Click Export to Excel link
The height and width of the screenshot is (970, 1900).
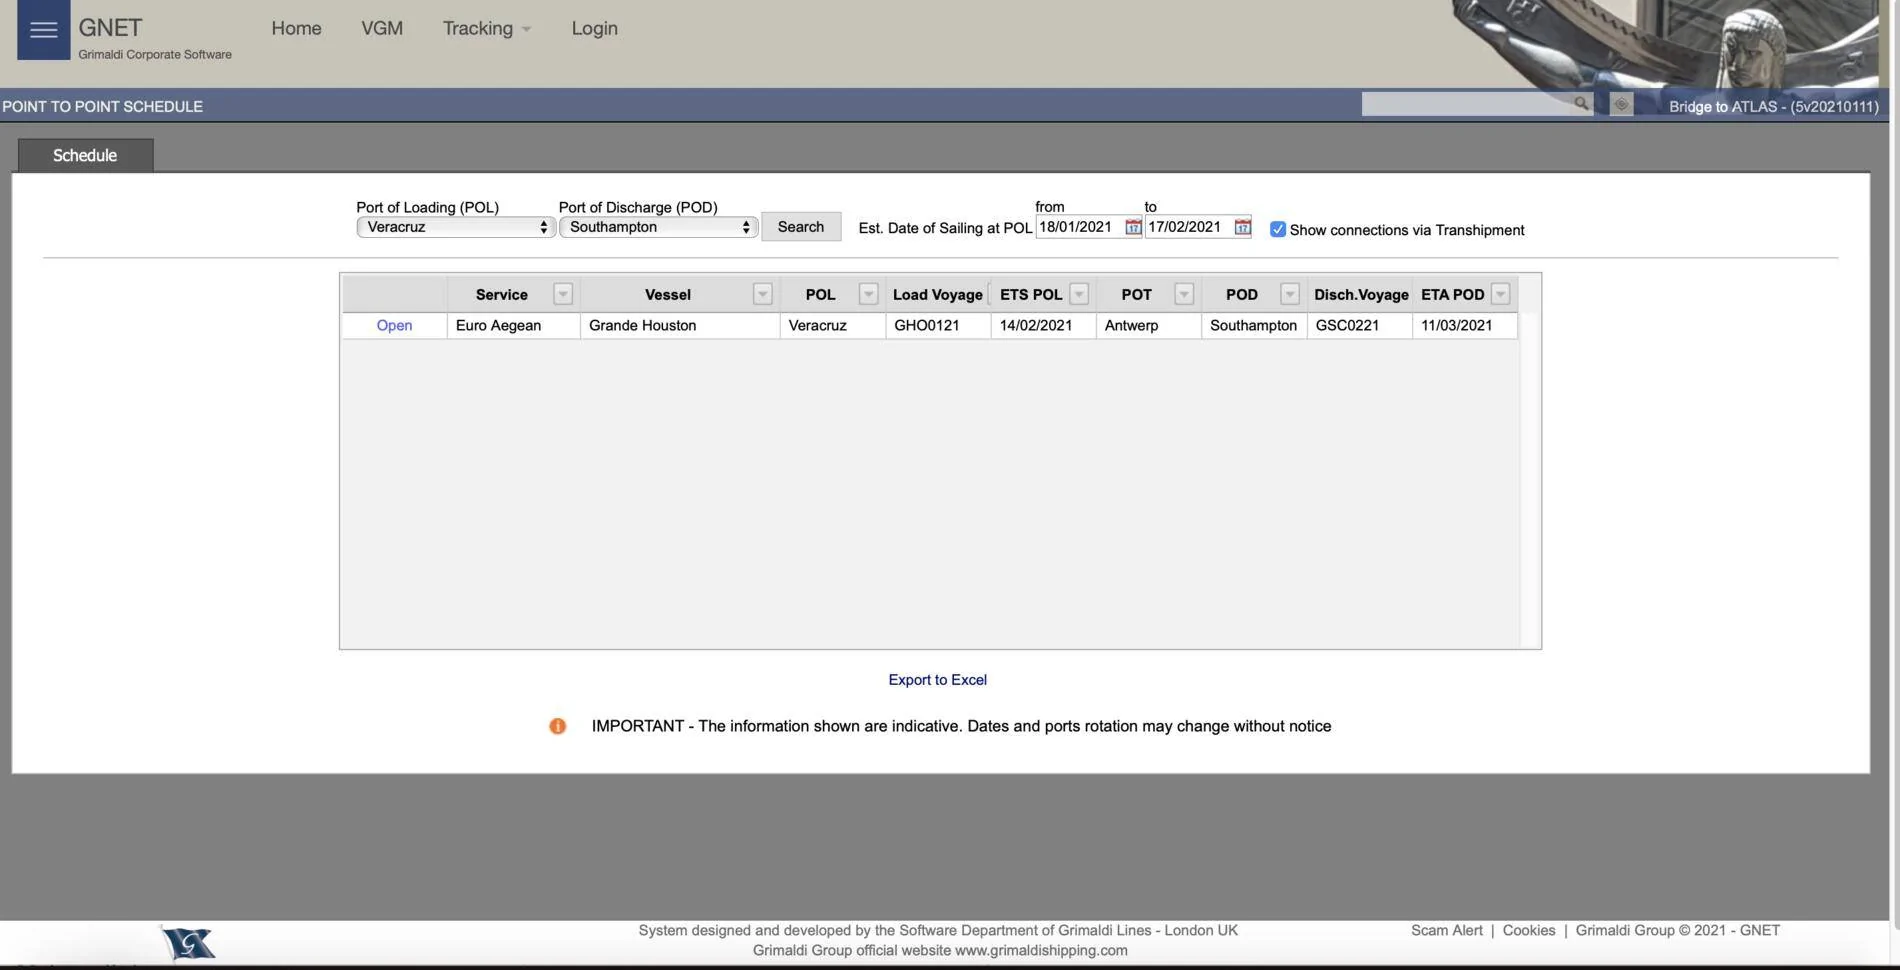click(x=937, y=680)
